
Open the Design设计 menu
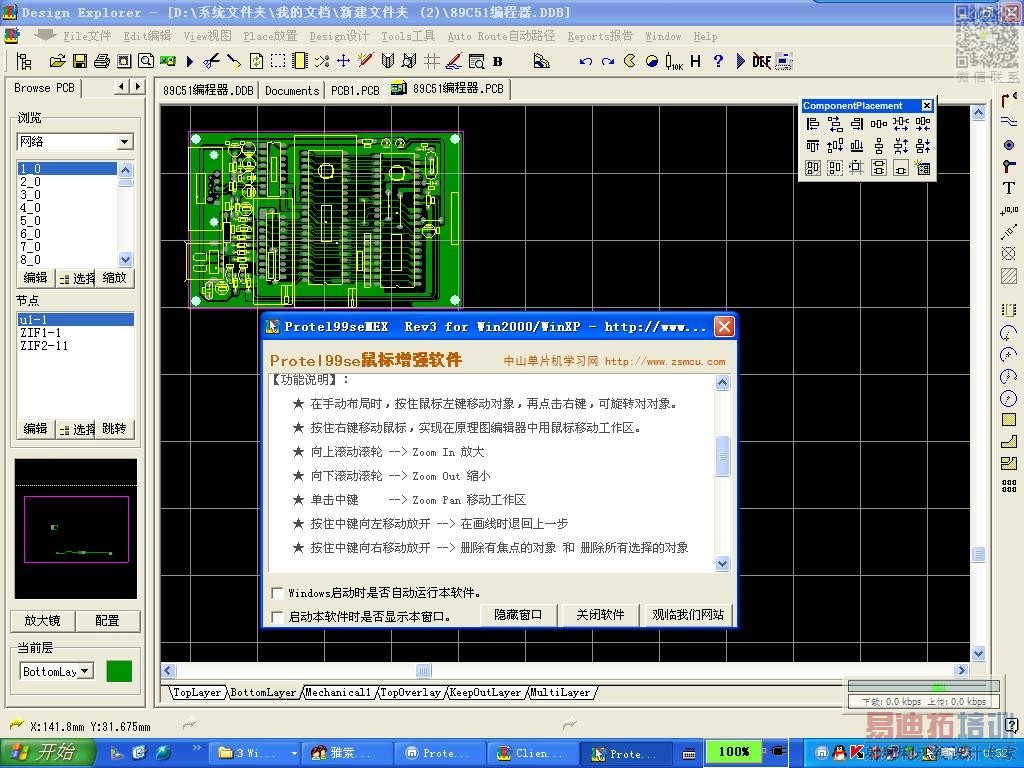(339, 36)
